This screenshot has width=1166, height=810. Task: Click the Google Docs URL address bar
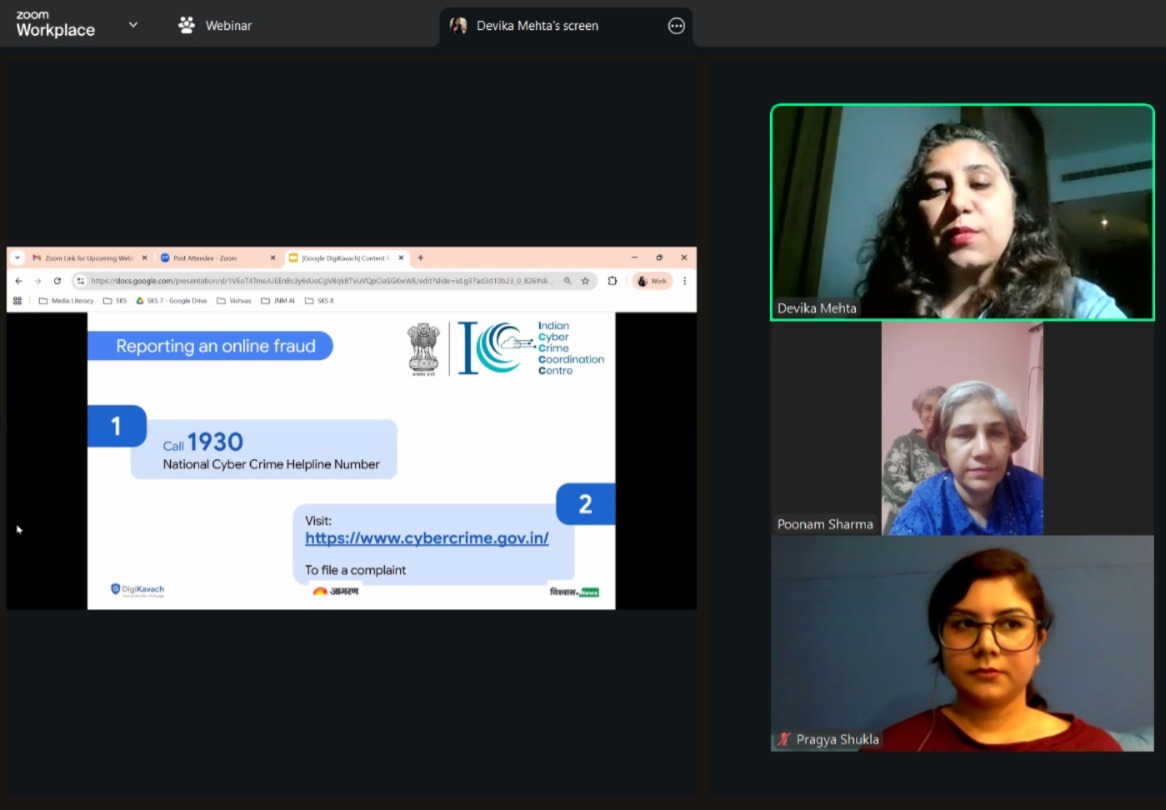coord(320,281)
